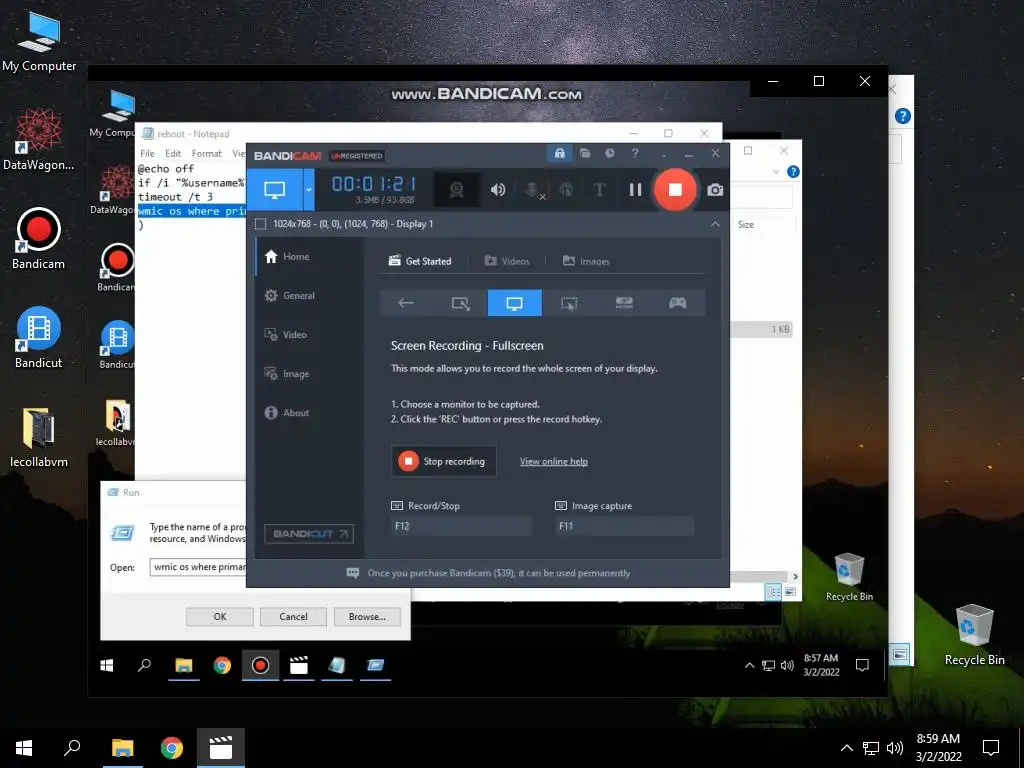Click Browse... in the Run dialog
This screenshot has width=1024, height=768.
tap(367, 616)
